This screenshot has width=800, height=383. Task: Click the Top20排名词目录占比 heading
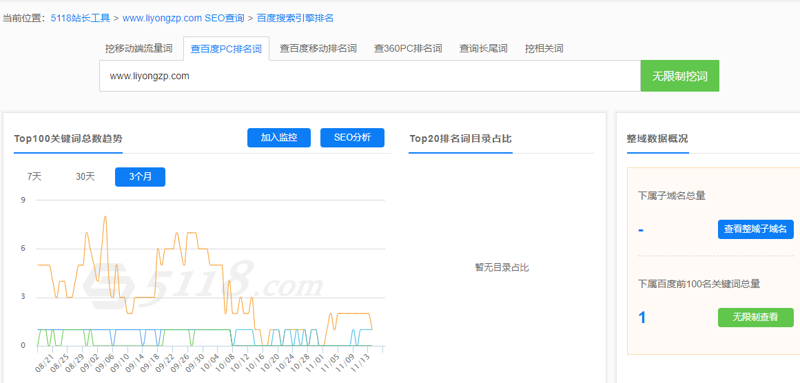pyautogui.click(x=460, y=139)
